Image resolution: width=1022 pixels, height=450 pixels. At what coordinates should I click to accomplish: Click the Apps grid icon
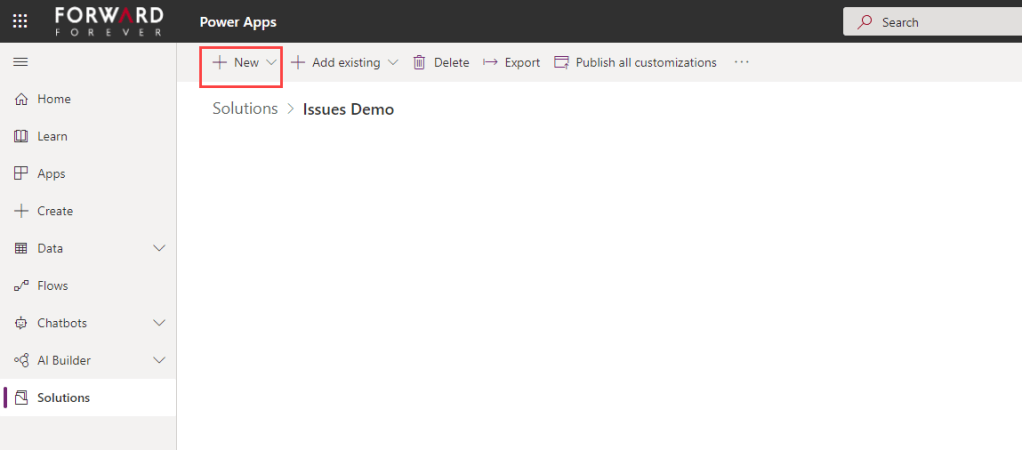[21, 173]
